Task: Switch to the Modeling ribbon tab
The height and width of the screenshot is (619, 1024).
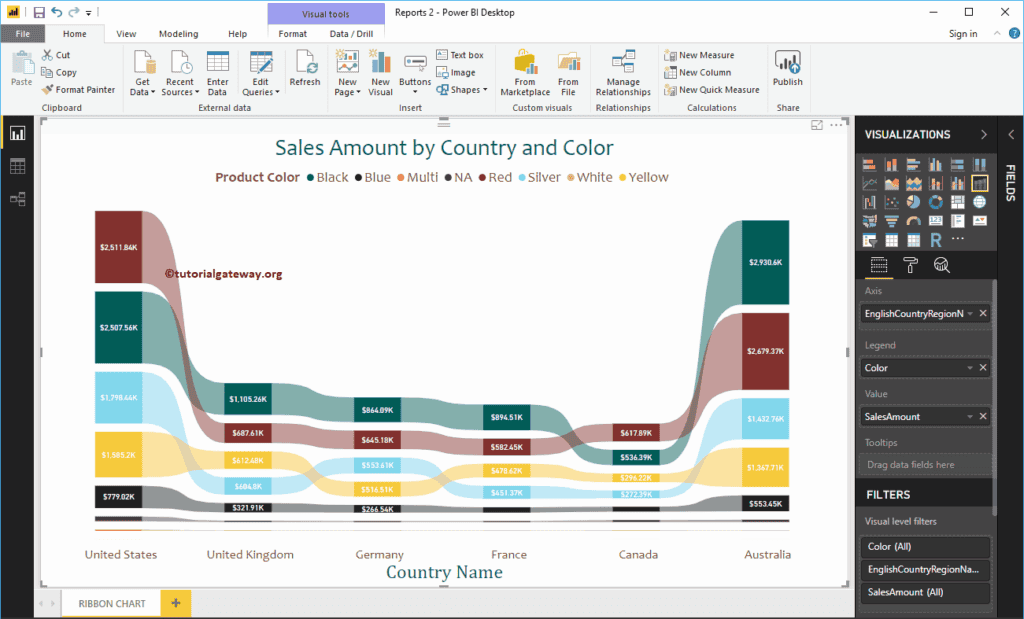Action: tap(178, 33)
